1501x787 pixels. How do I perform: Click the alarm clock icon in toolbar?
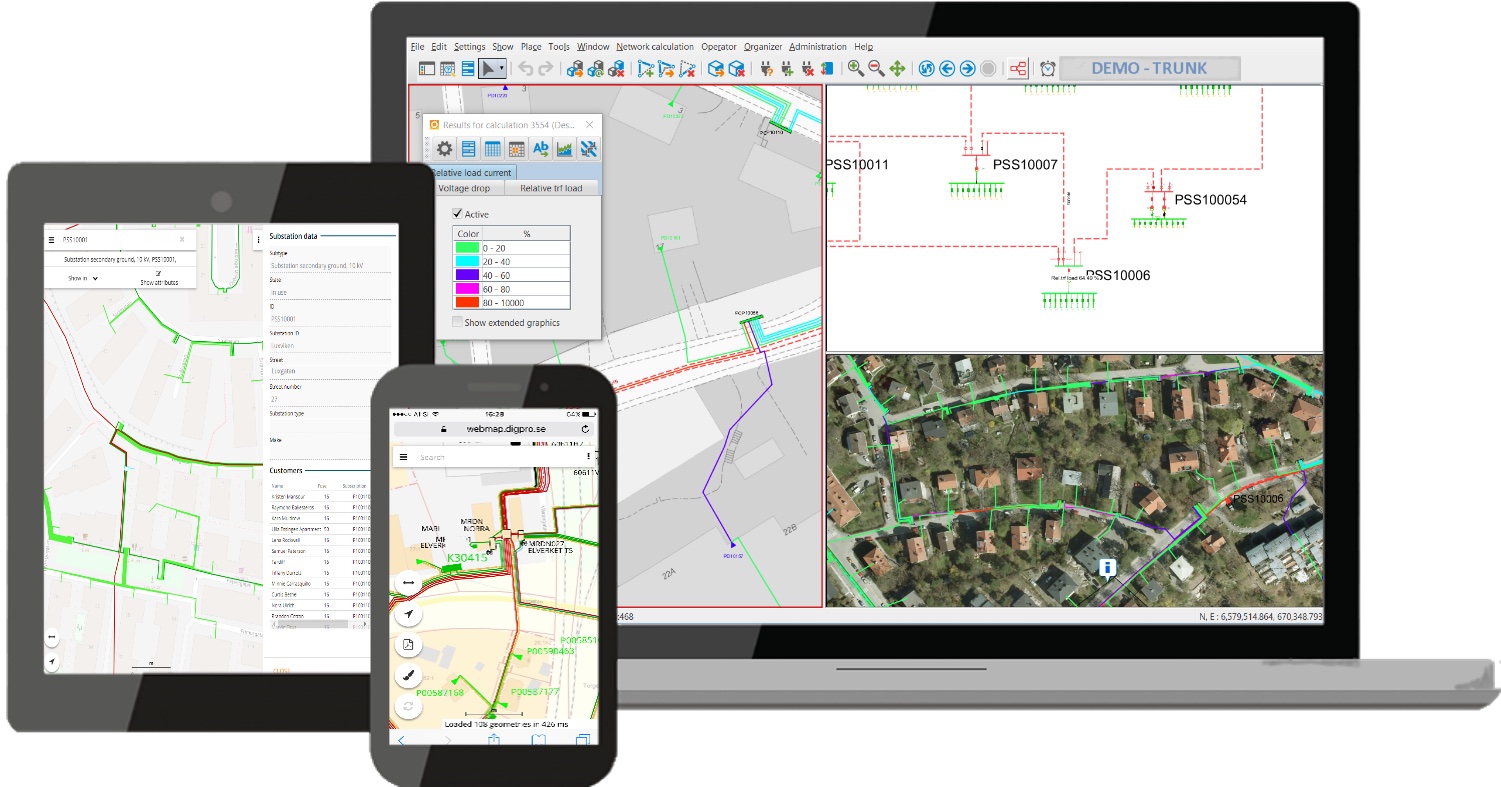point(1047,69)
